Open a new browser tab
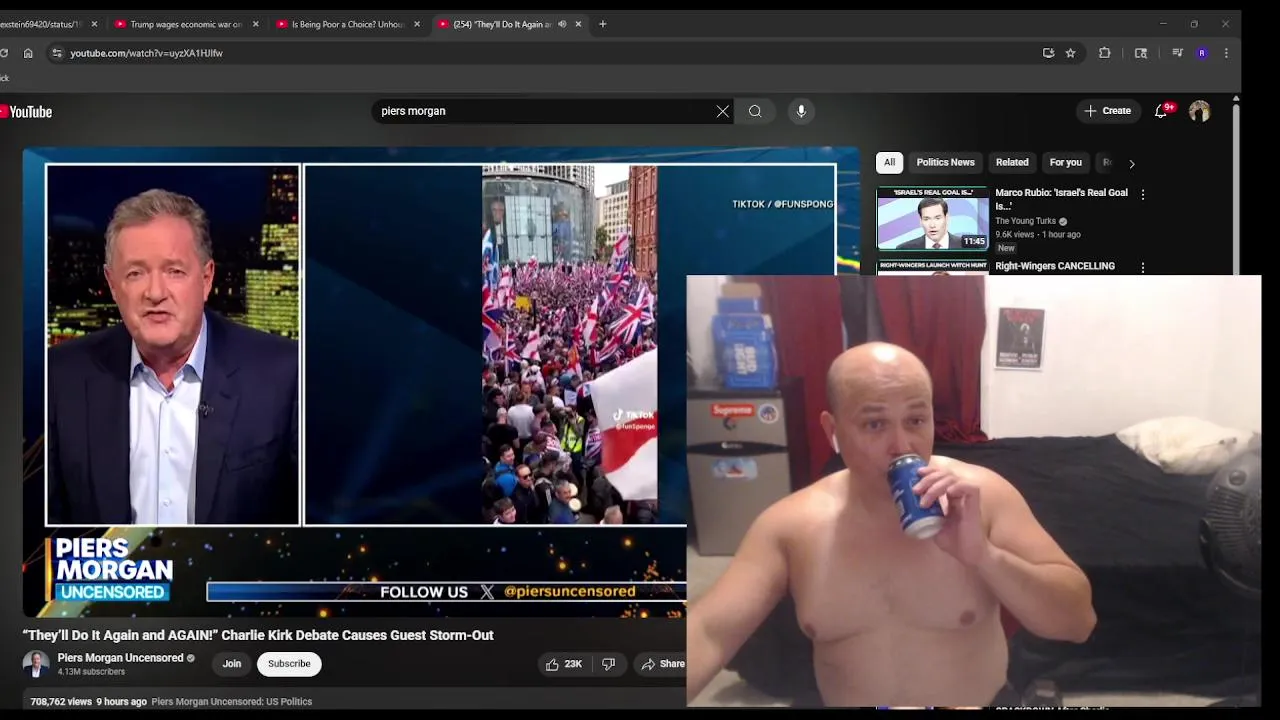This screenshot has width=1280, height=720. click(x=602, y=24)
